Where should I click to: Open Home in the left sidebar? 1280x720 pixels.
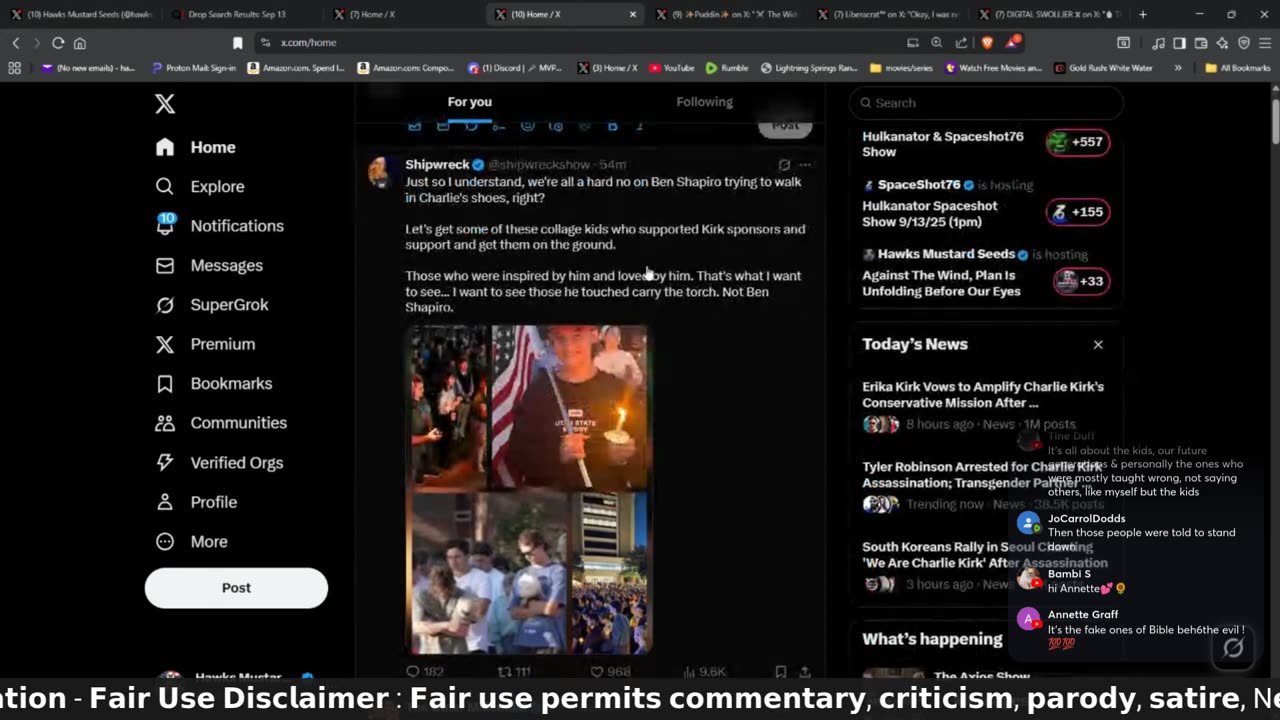(196, 147)
